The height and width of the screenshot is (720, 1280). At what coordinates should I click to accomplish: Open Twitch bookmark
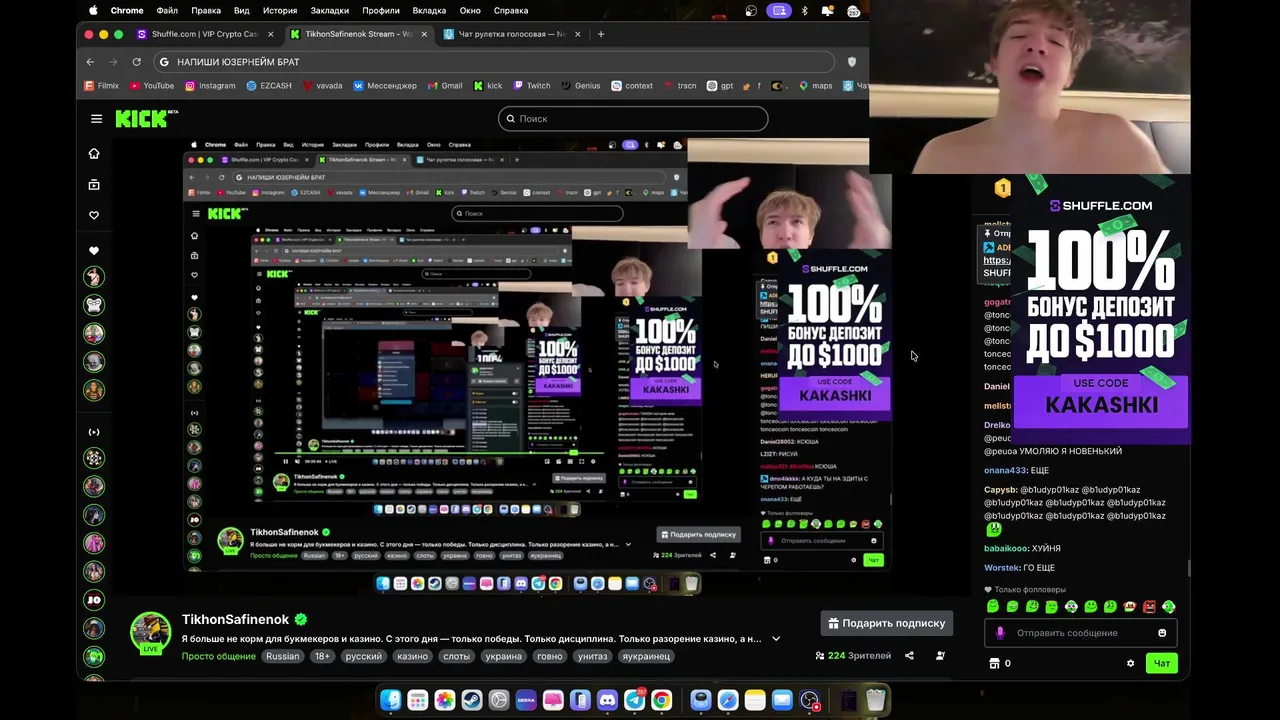[x=532, y=86]
